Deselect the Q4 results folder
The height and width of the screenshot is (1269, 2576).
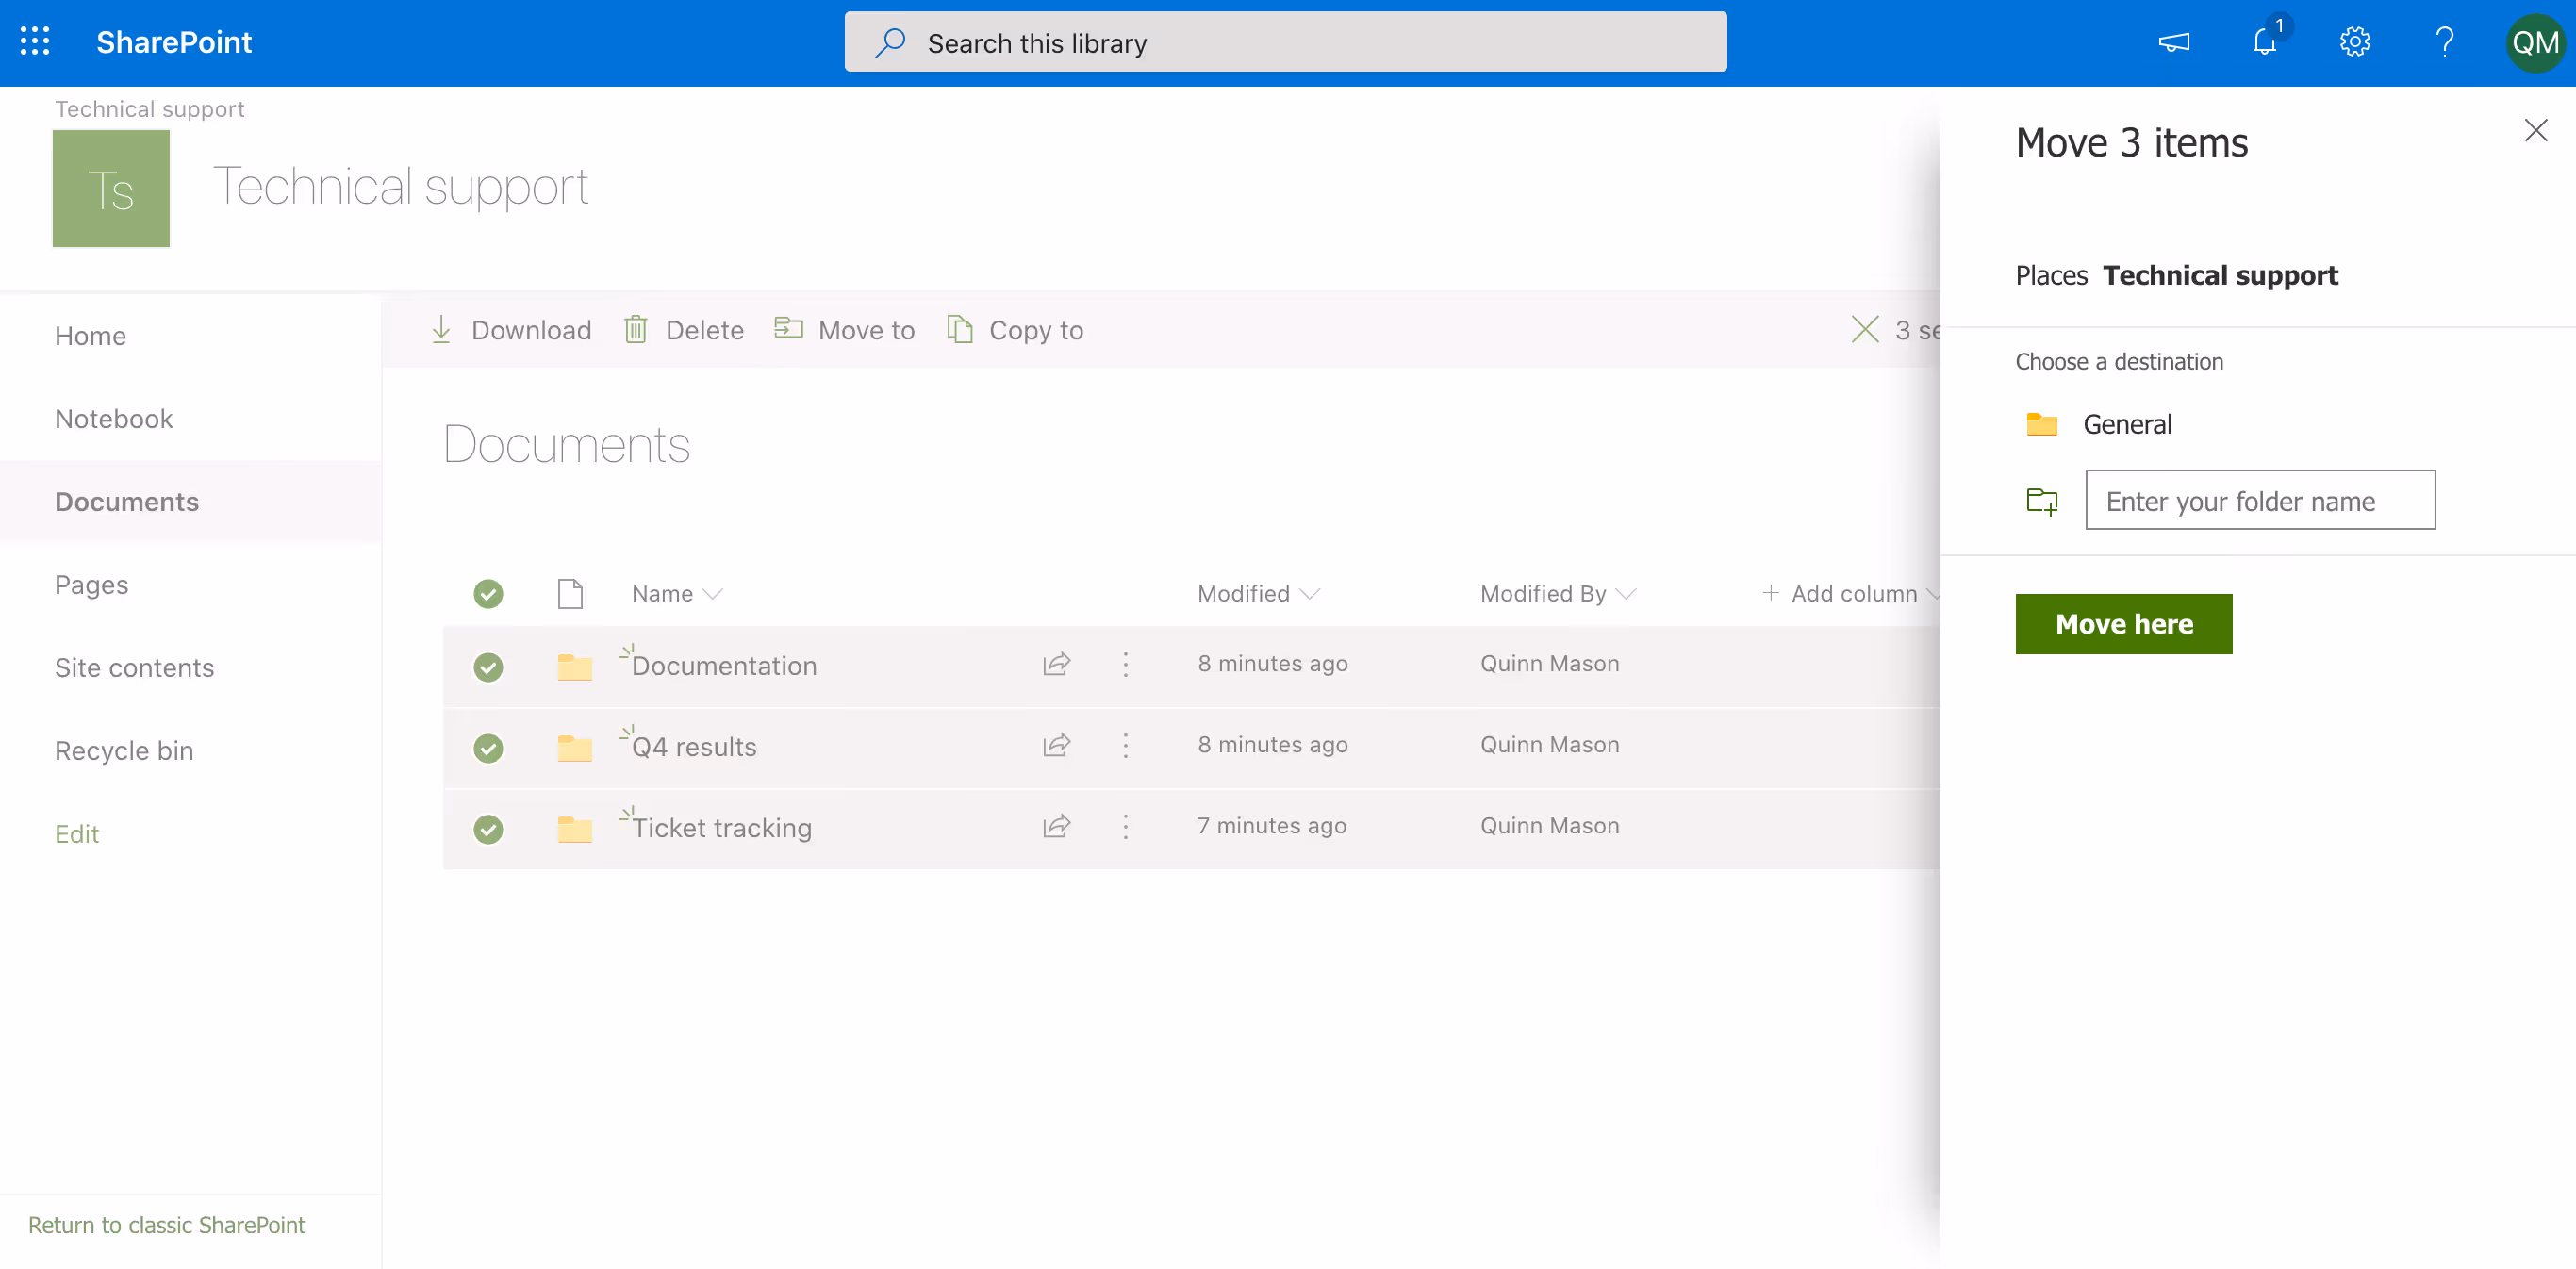pos(488,748)
